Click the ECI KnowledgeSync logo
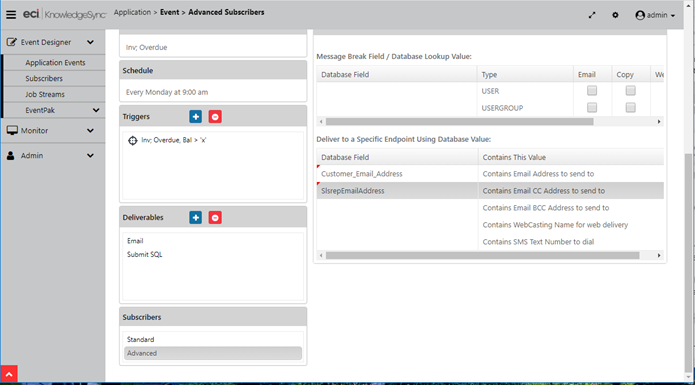Viewport: 695px width, 385px height. 65,15
